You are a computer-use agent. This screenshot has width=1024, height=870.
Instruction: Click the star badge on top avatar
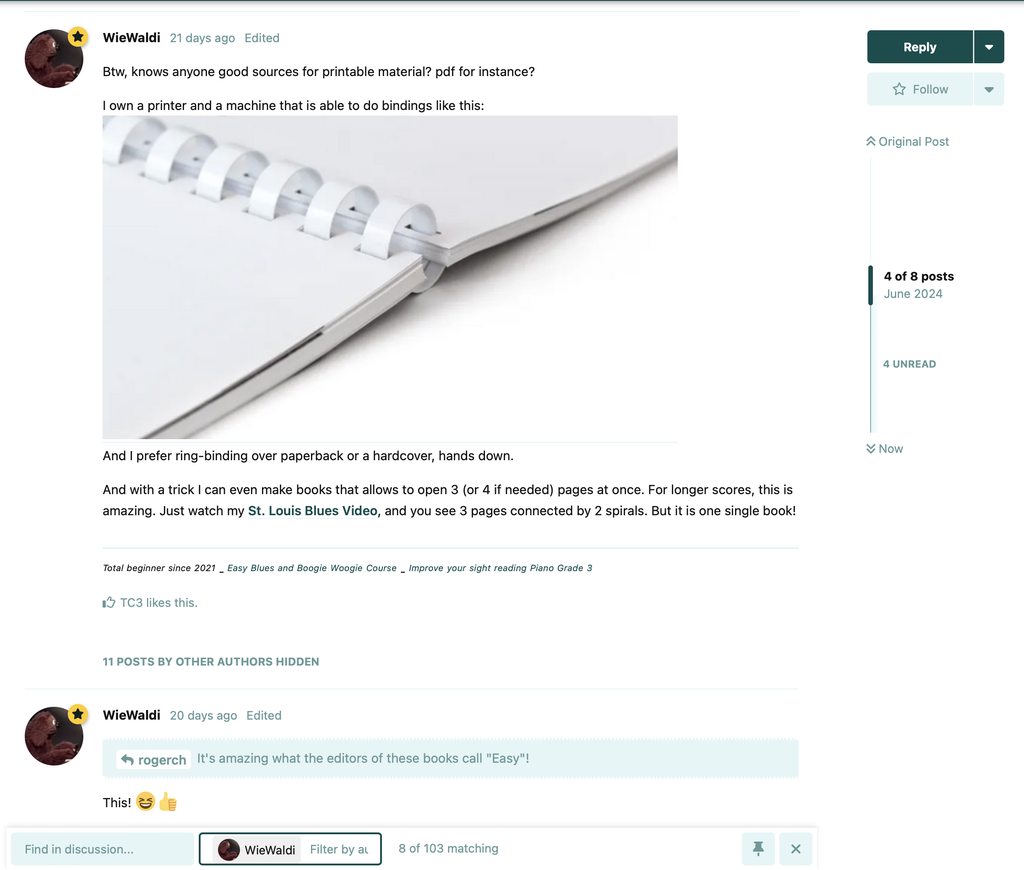(x=78, y=37)
